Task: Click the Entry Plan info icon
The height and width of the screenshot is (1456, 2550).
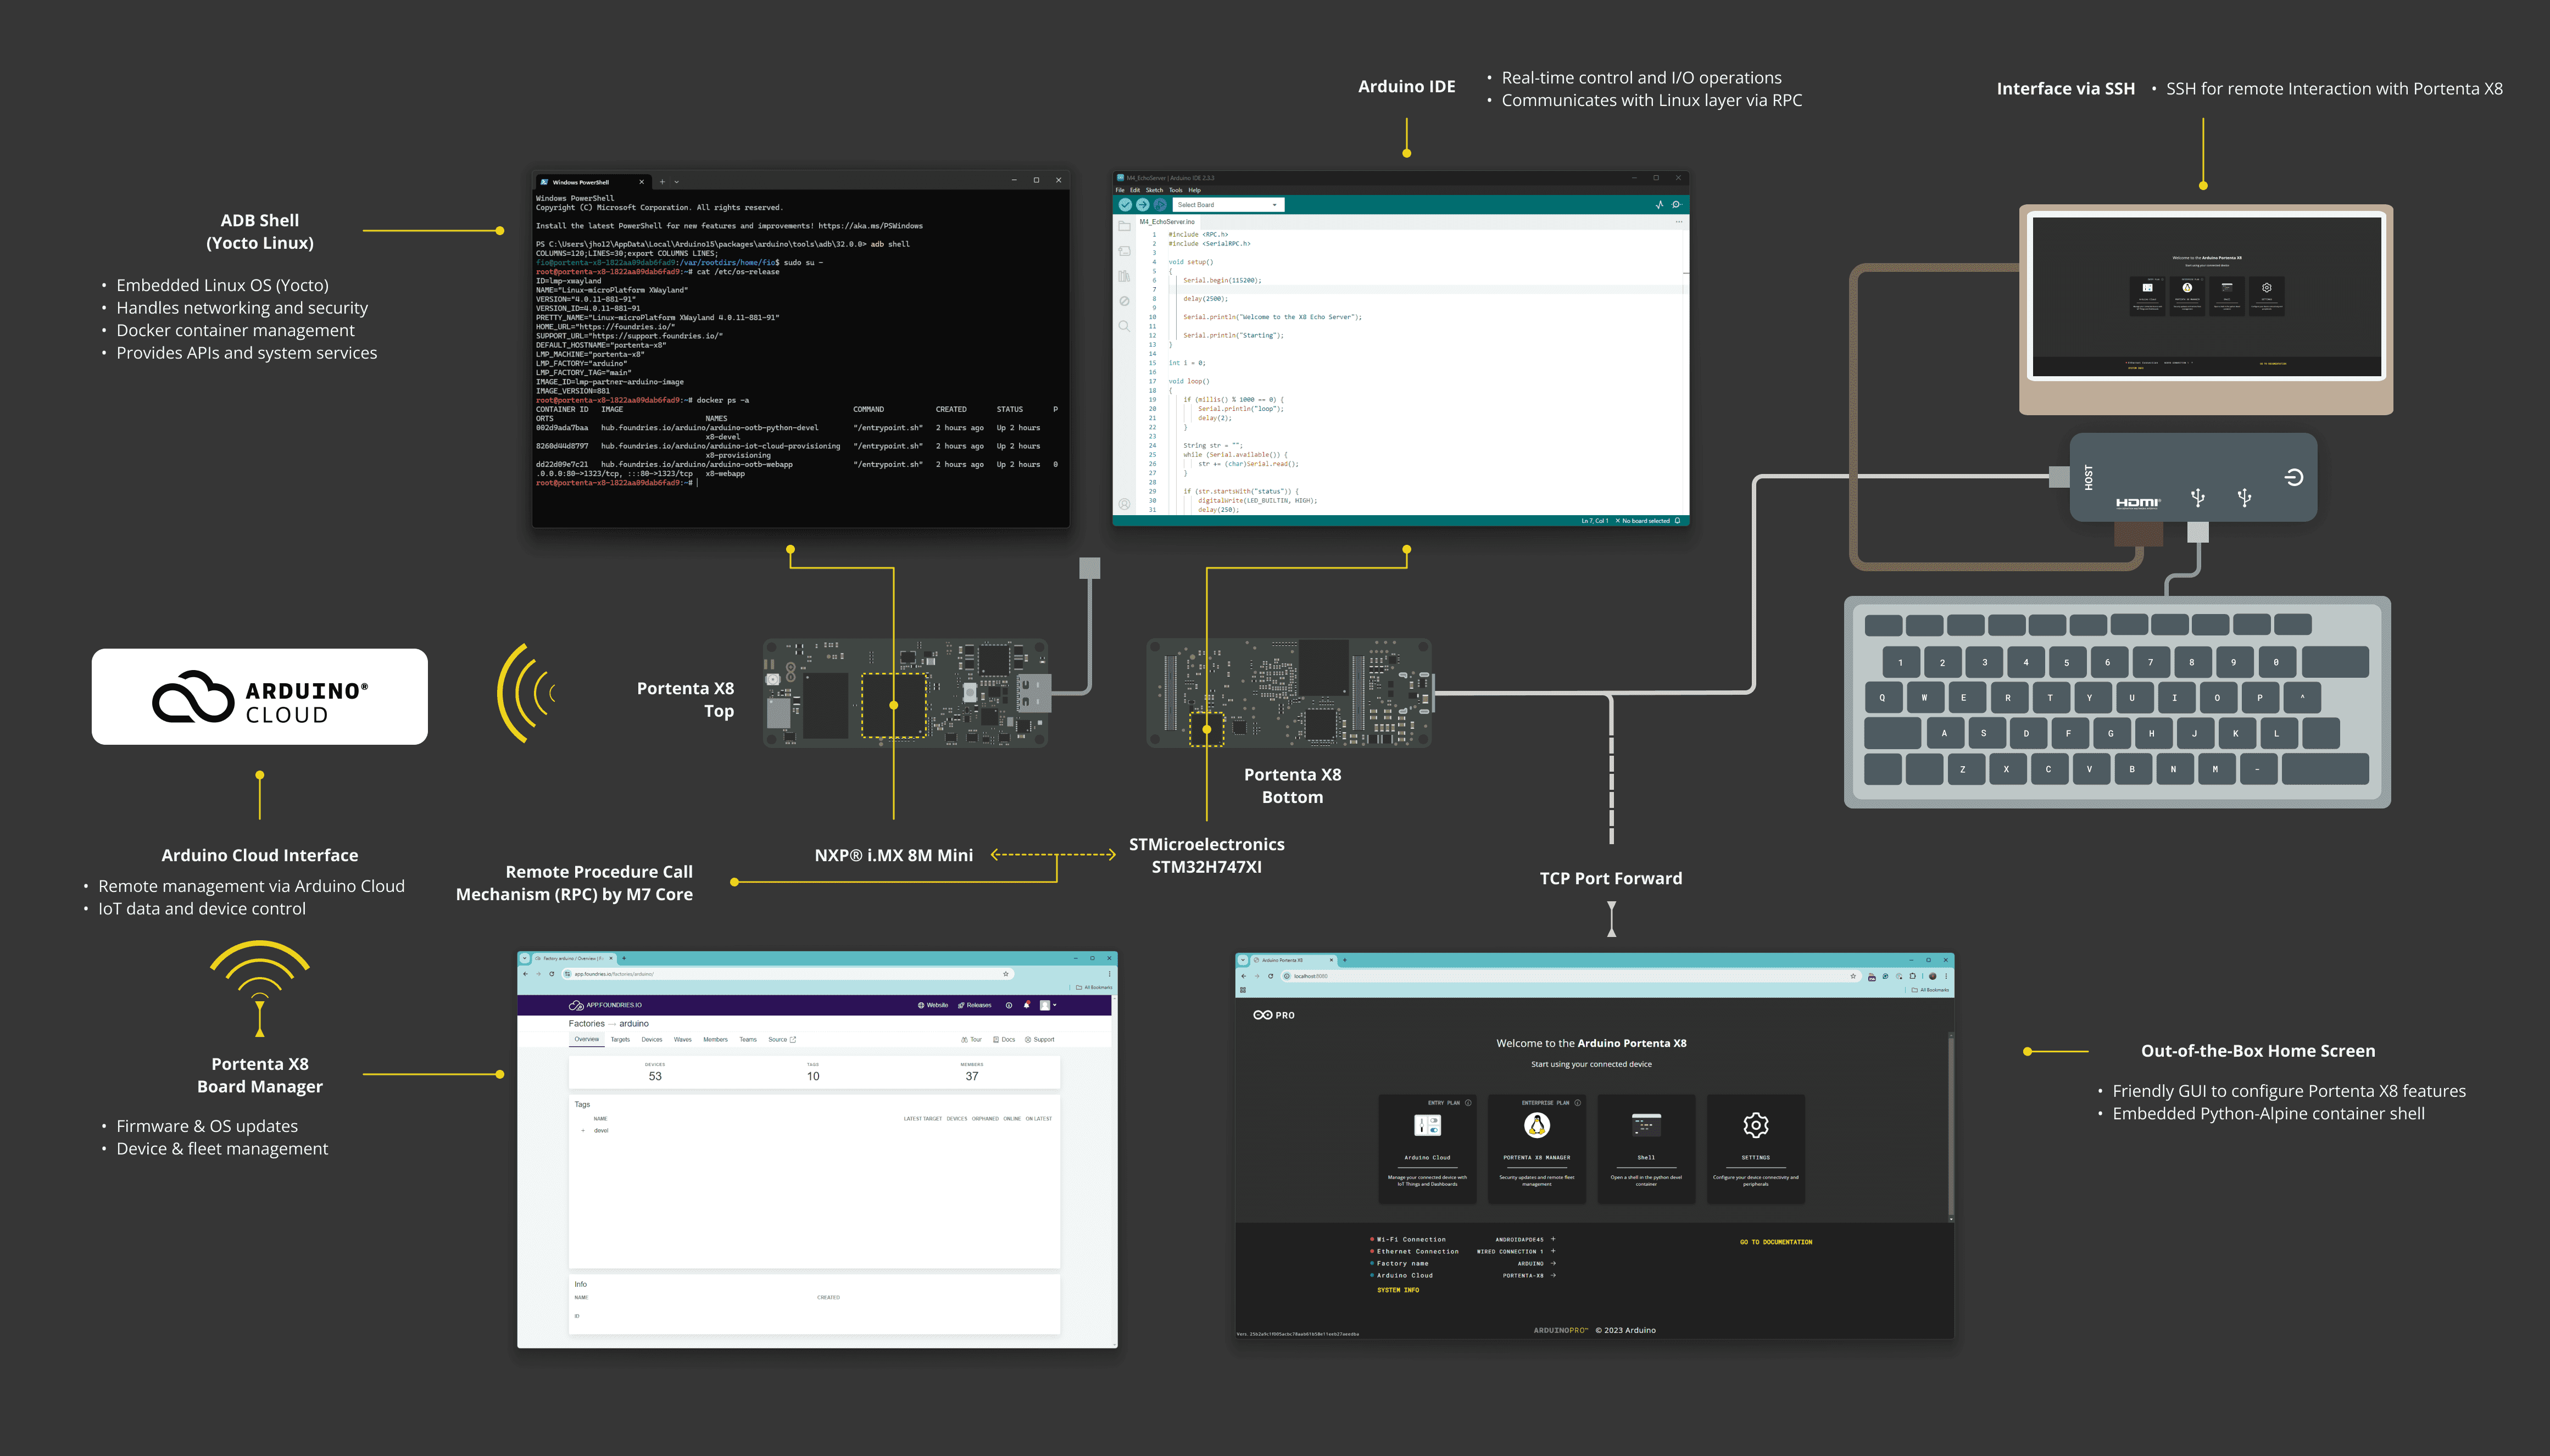Action: [x=1468, y=1103]
